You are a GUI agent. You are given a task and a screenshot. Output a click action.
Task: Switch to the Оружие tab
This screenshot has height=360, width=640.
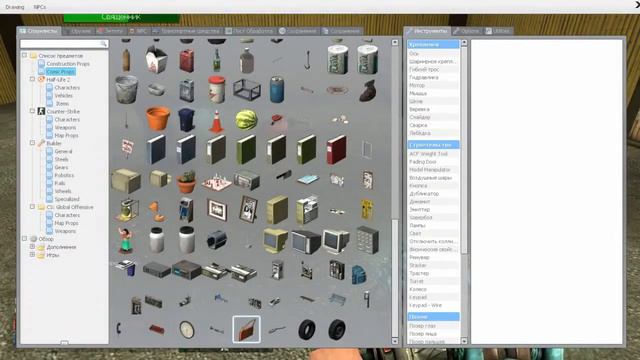pyautogui.click(x=78, y=31)
